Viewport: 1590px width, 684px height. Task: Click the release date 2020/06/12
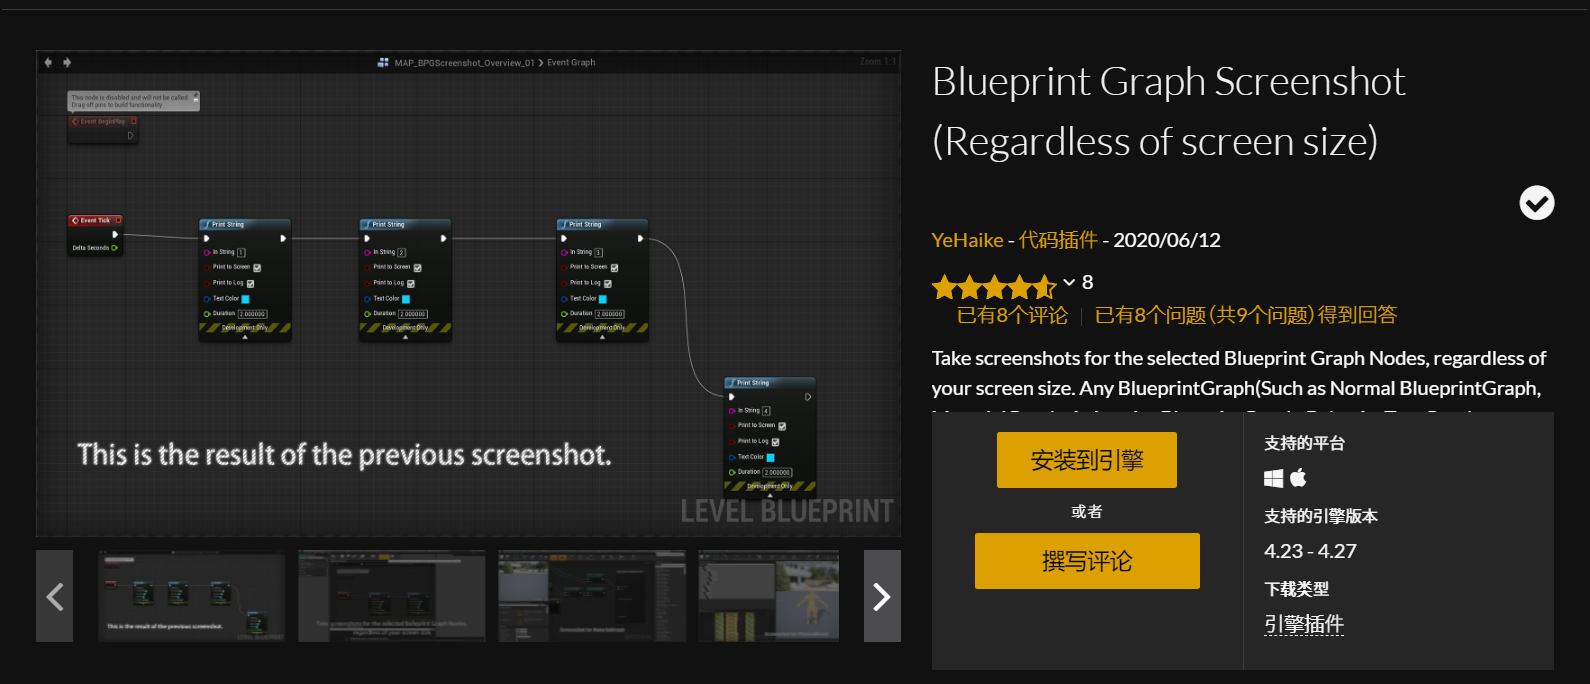(1167, 240)
